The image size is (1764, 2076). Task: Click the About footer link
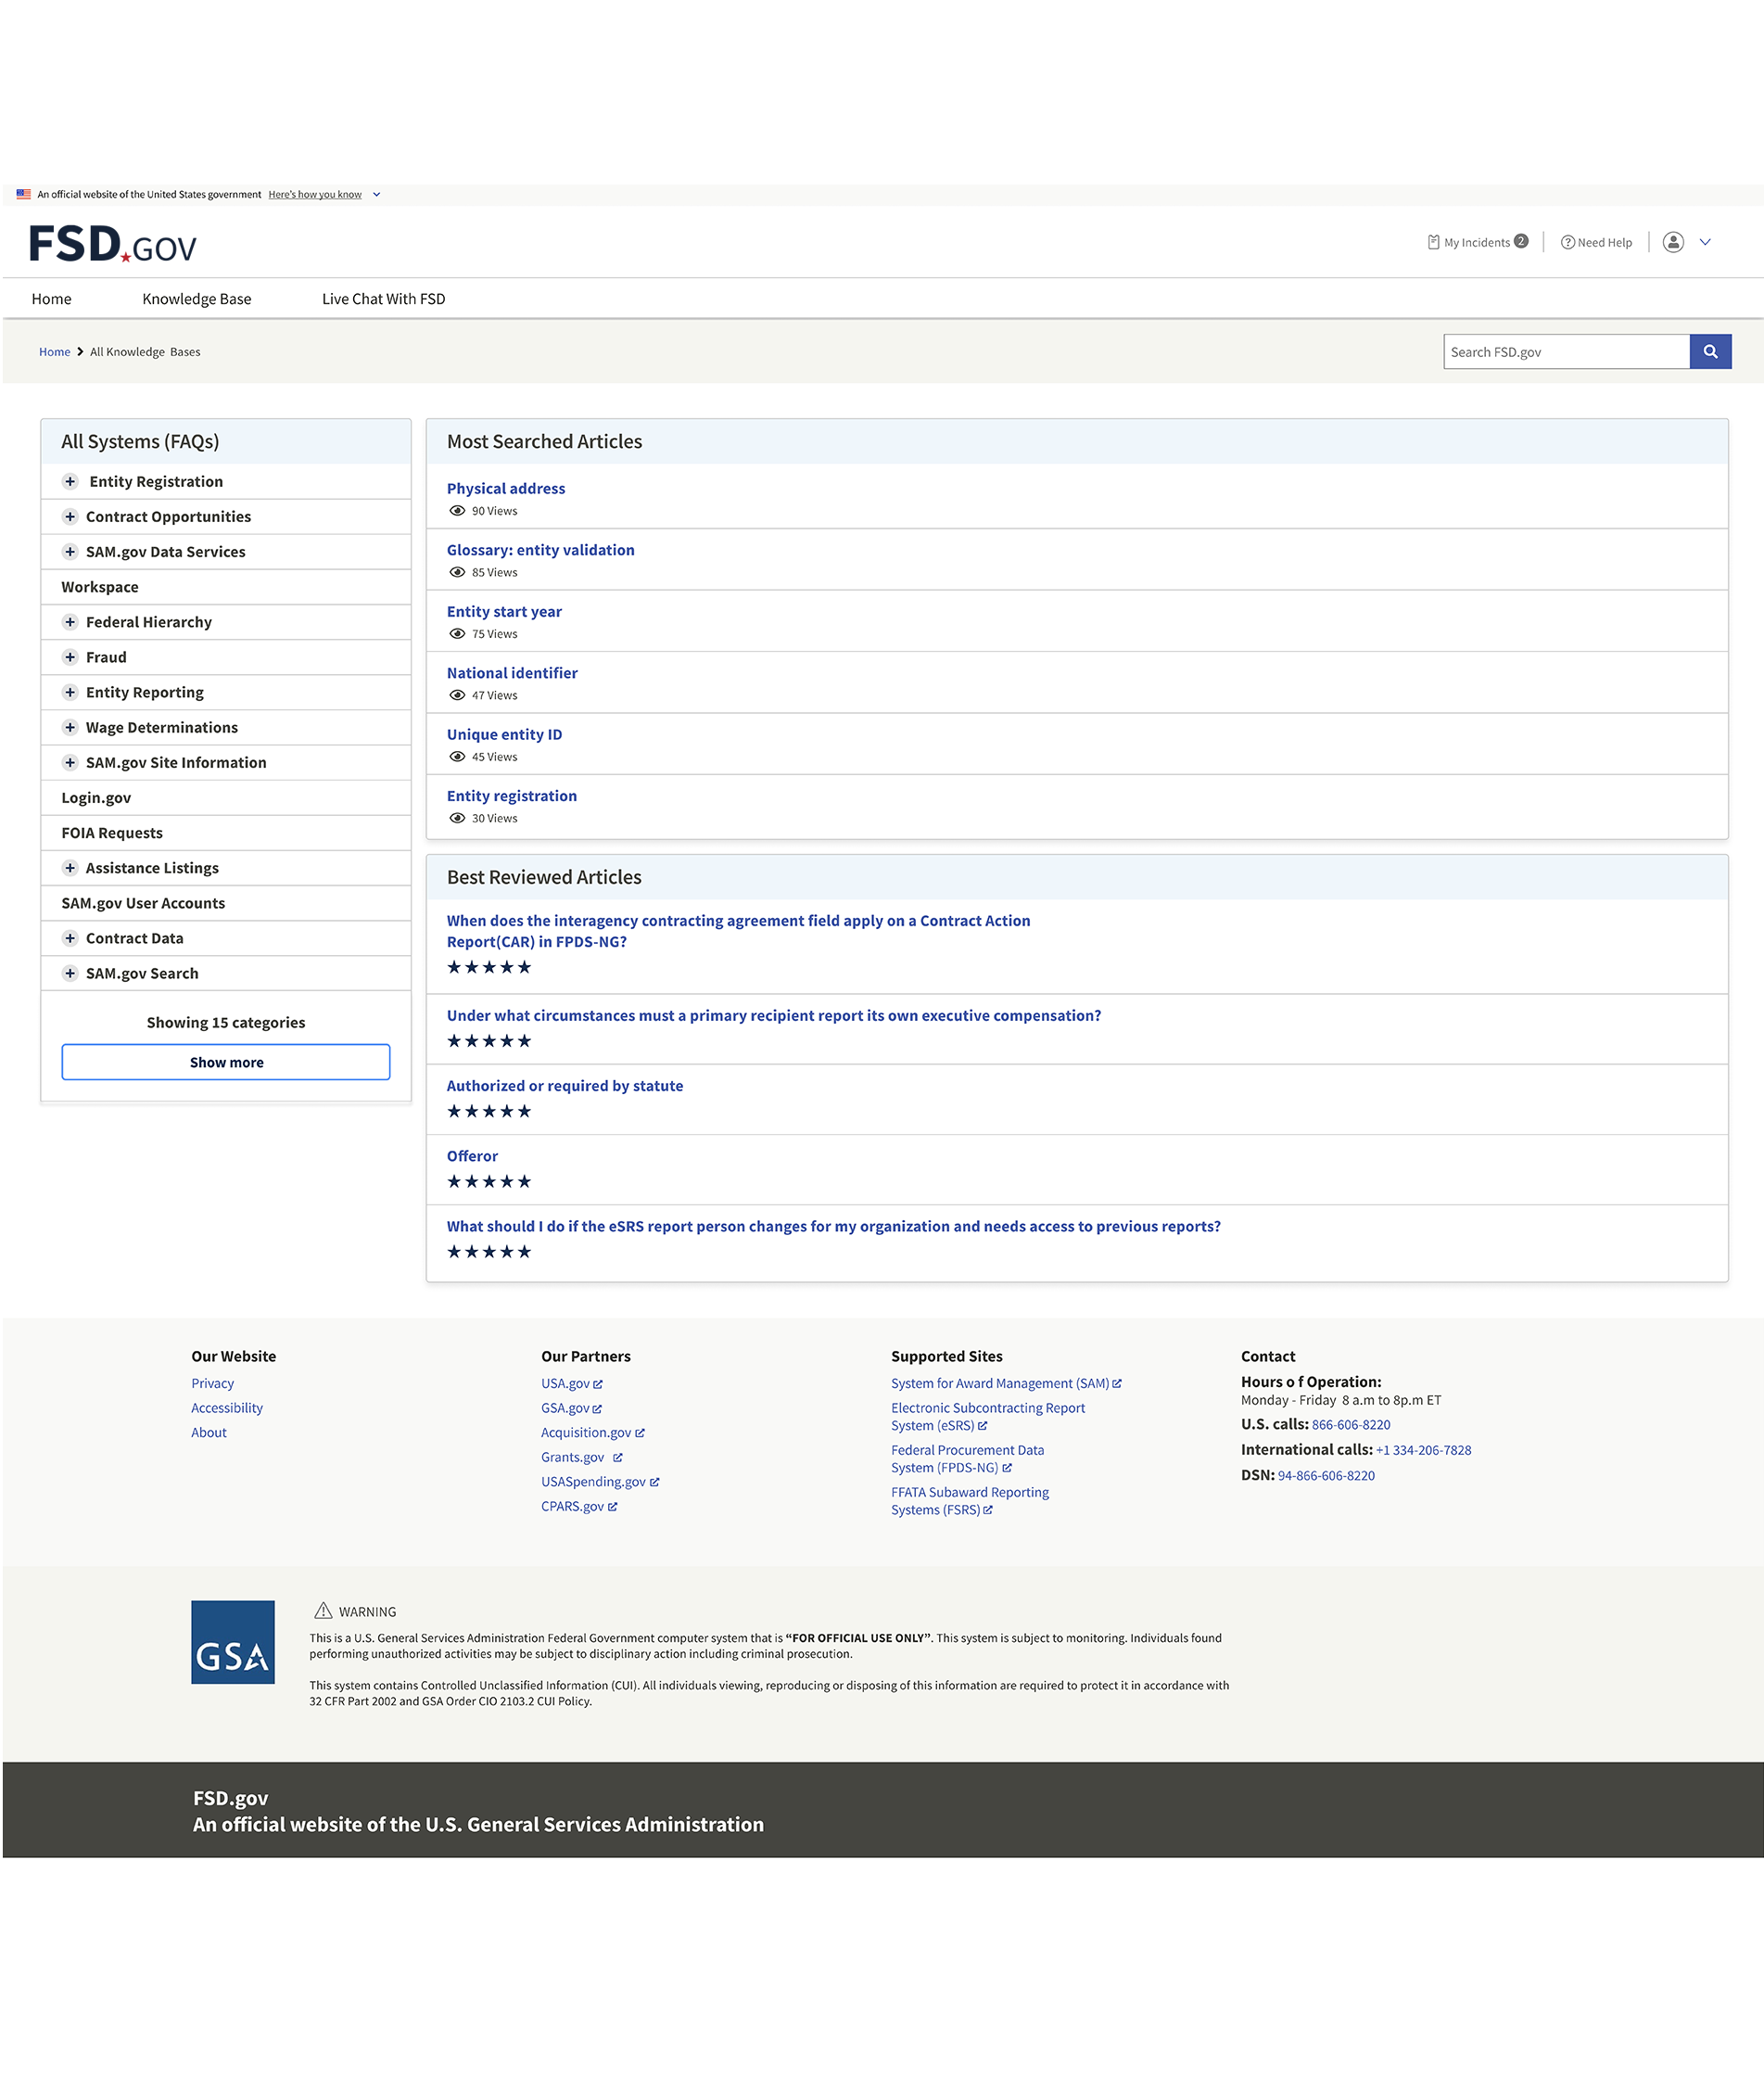coord(209,1433)
